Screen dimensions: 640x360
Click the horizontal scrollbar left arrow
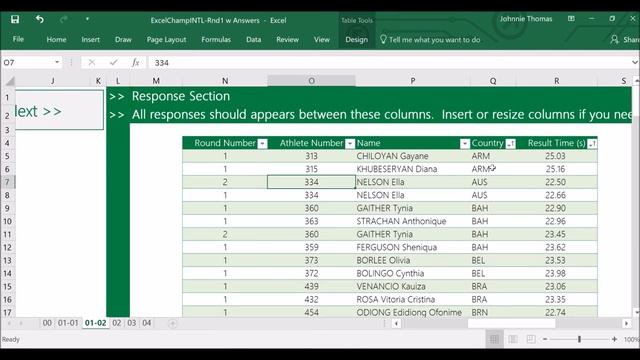coord(396,324)
